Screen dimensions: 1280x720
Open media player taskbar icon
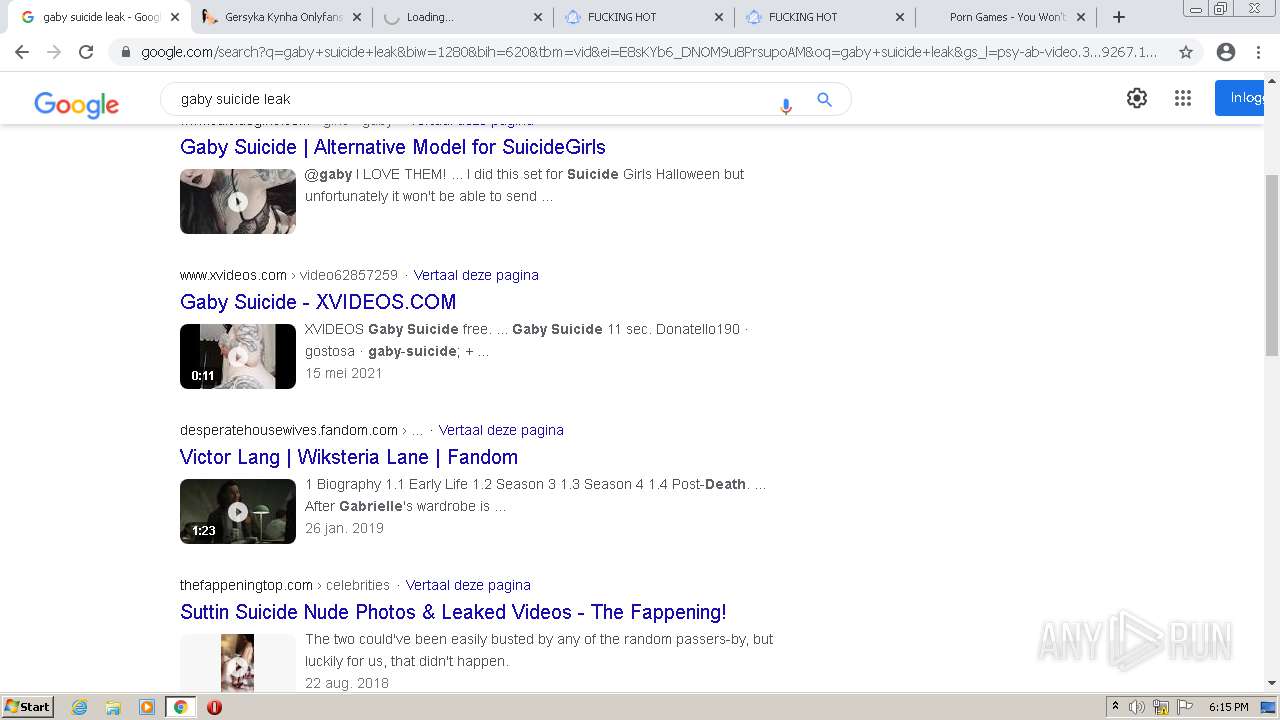147,707
